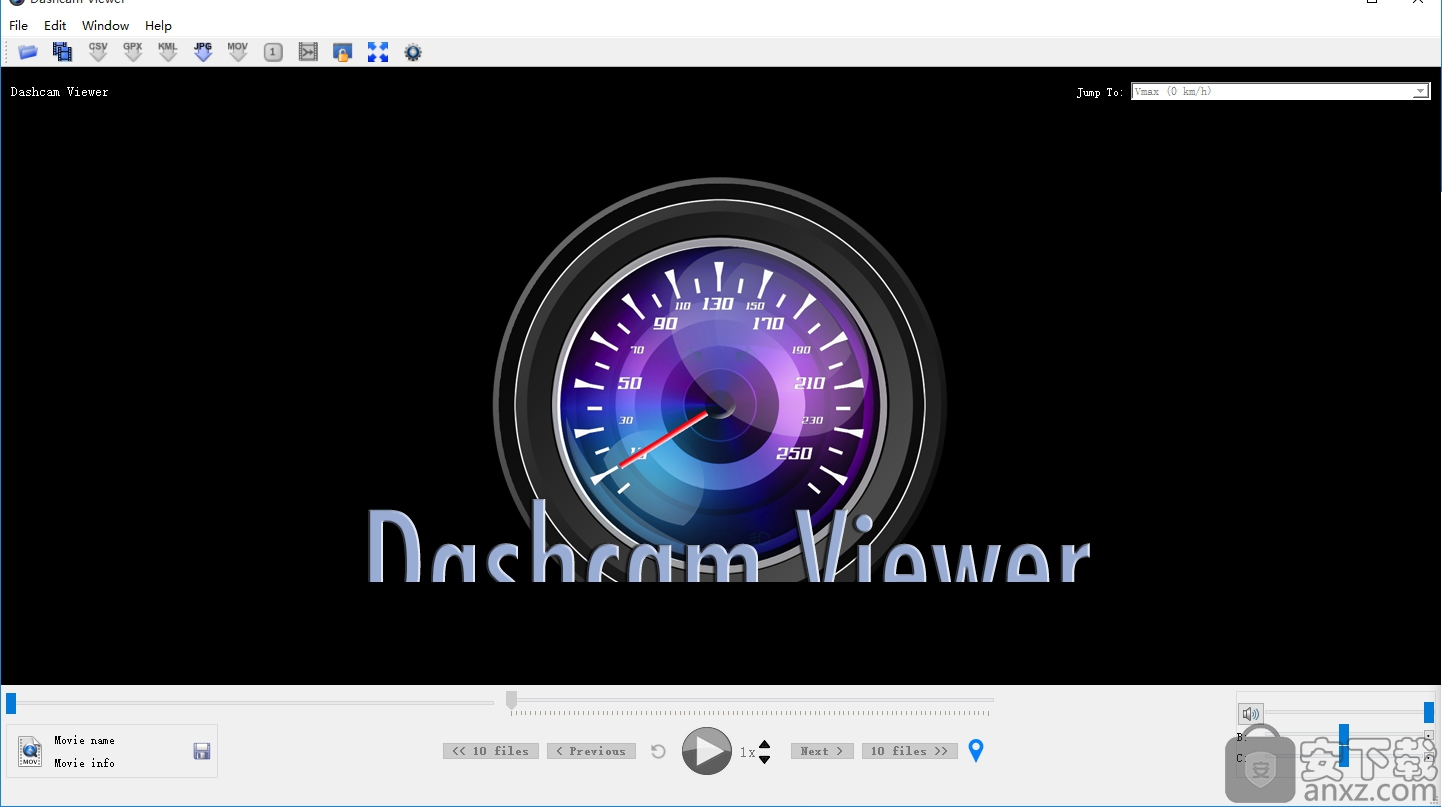Click the "Movie info" text
Screen dimensions: 1442x807
(84, 763)
